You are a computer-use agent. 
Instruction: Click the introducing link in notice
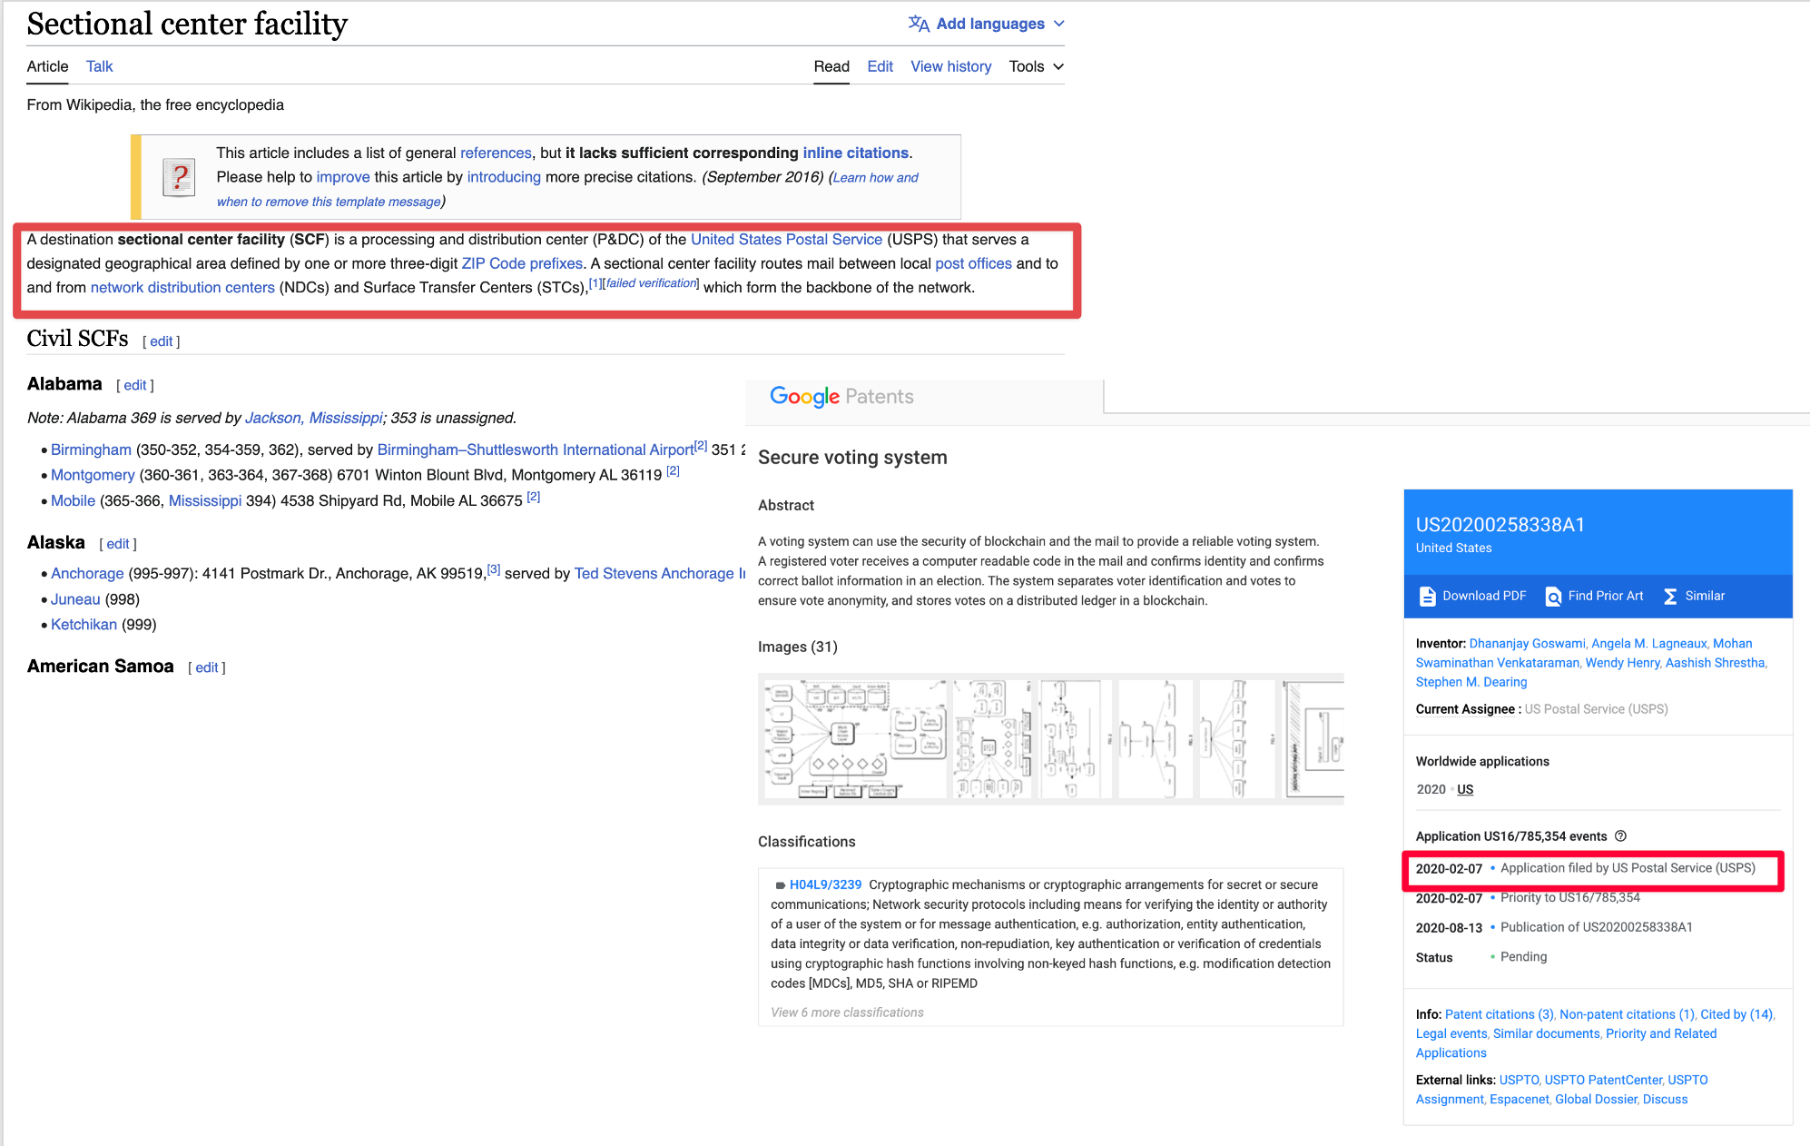504,177
